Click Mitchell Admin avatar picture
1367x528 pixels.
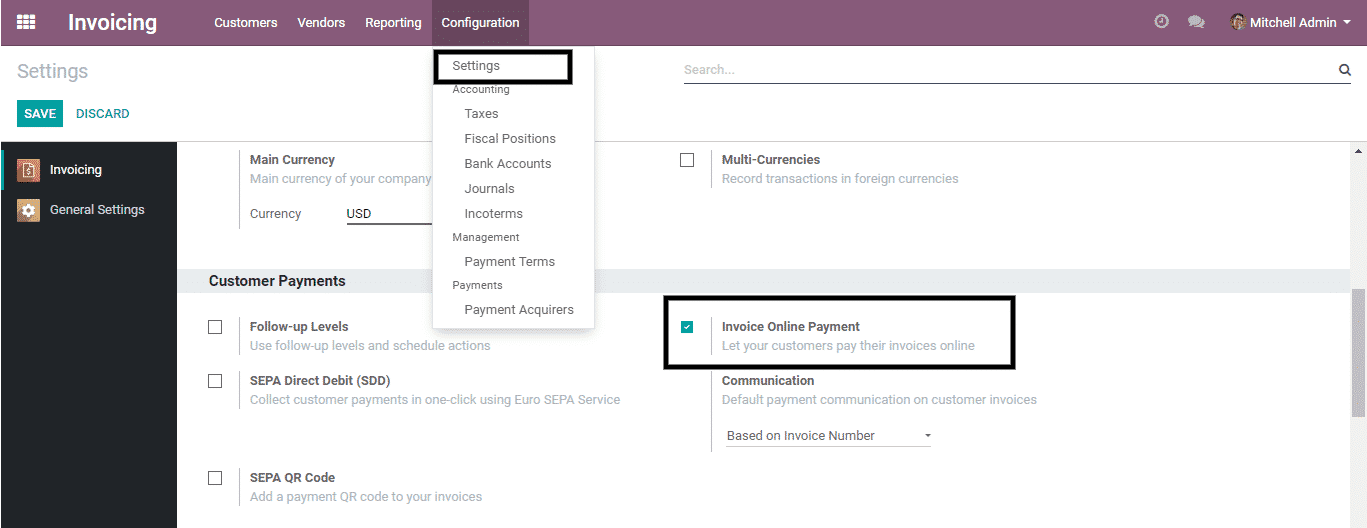1238,22
